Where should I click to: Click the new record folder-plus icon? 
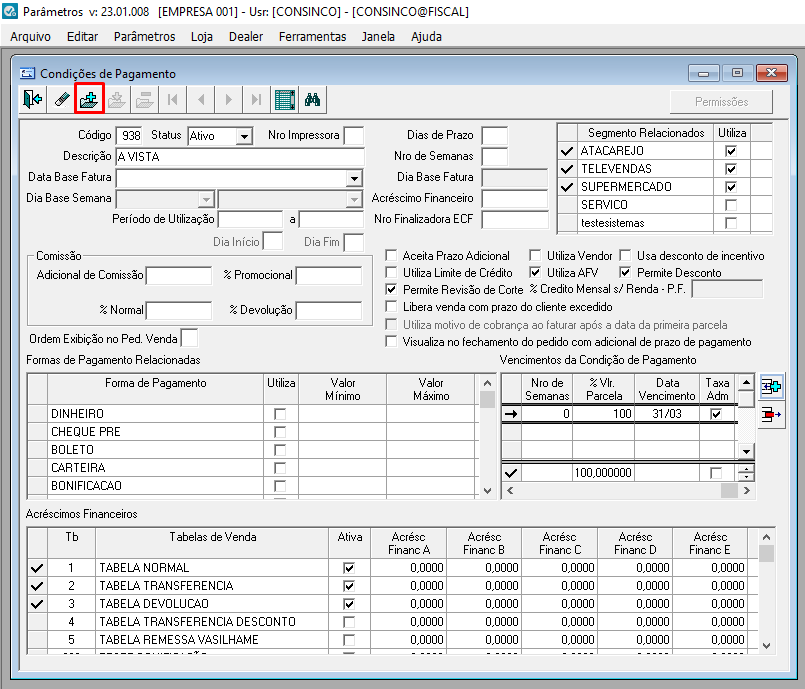pyautogui.click(x=90, y=100)
